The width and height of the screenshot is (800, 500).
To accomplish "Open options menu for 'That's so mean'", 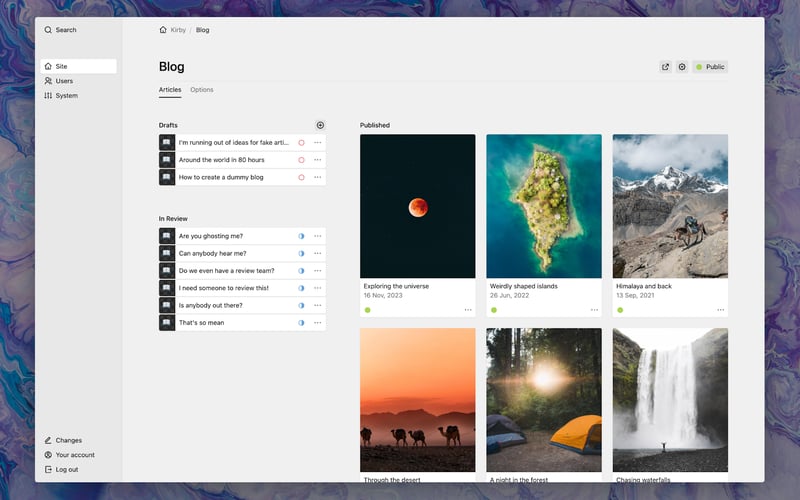I will pyautogui.click(x=318, y=323).
